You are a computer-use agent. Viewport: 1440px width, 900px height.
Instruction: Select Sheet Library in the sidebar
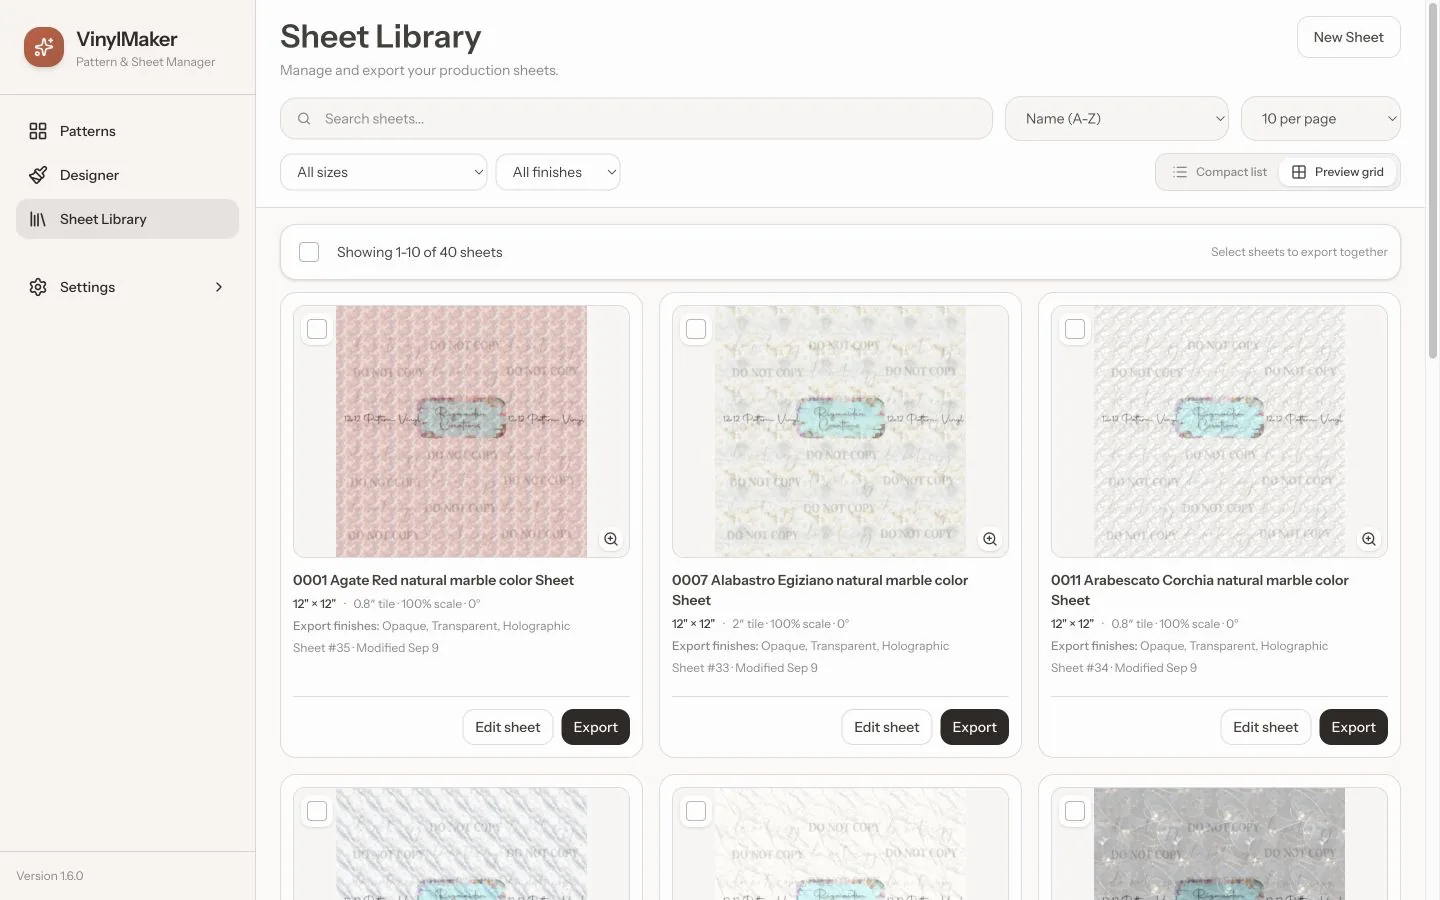(x=127, y=219)
